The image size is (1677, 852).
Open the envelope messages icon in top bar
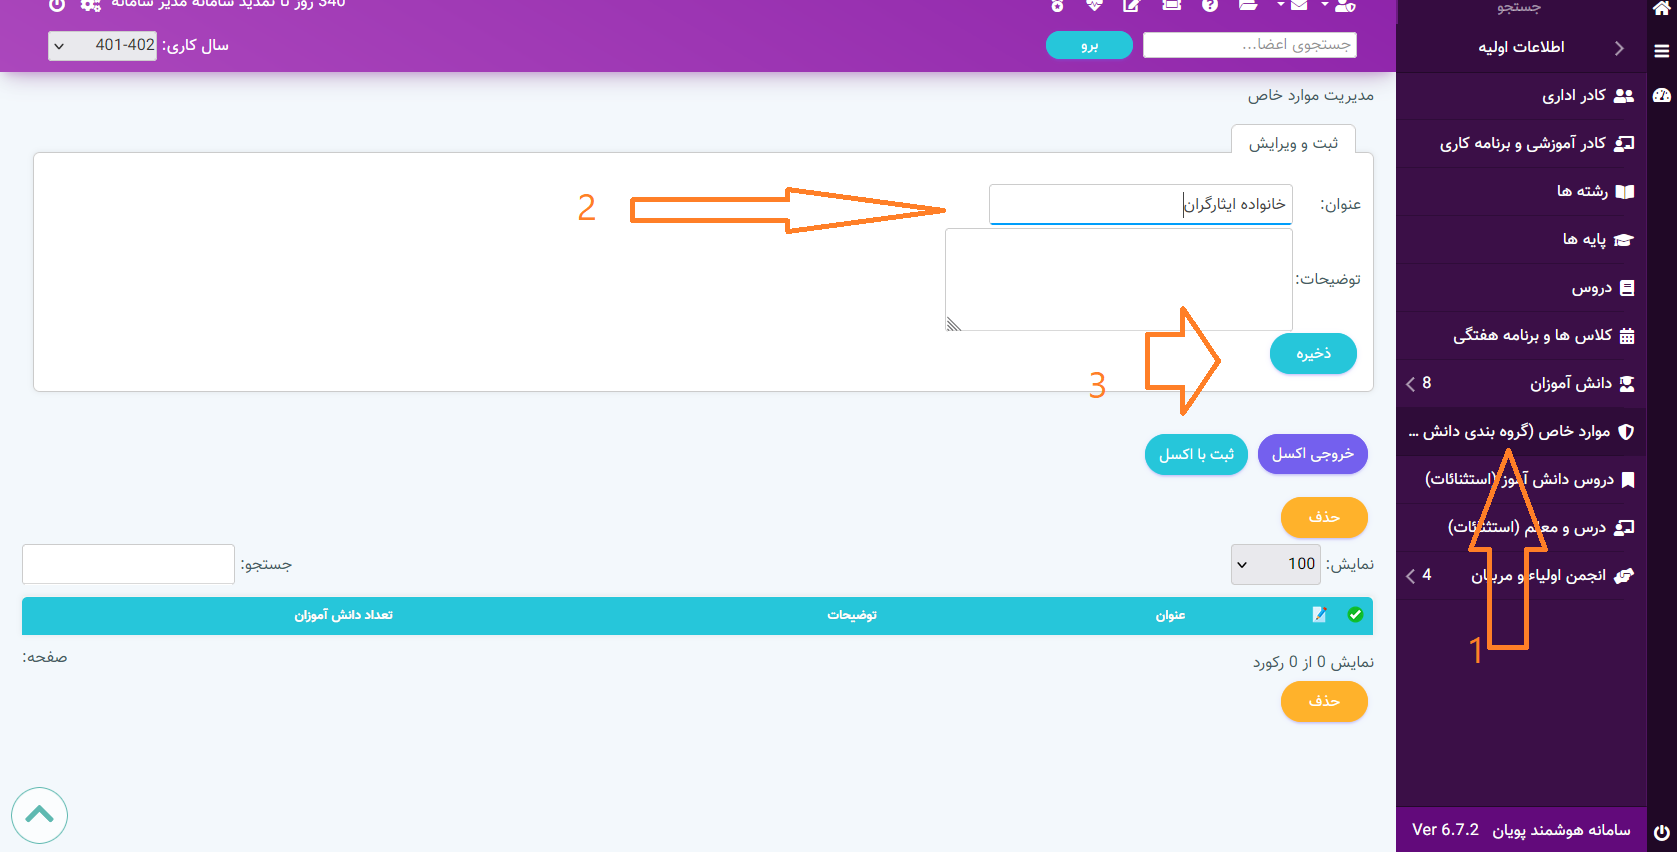[x=1299, y=5]
